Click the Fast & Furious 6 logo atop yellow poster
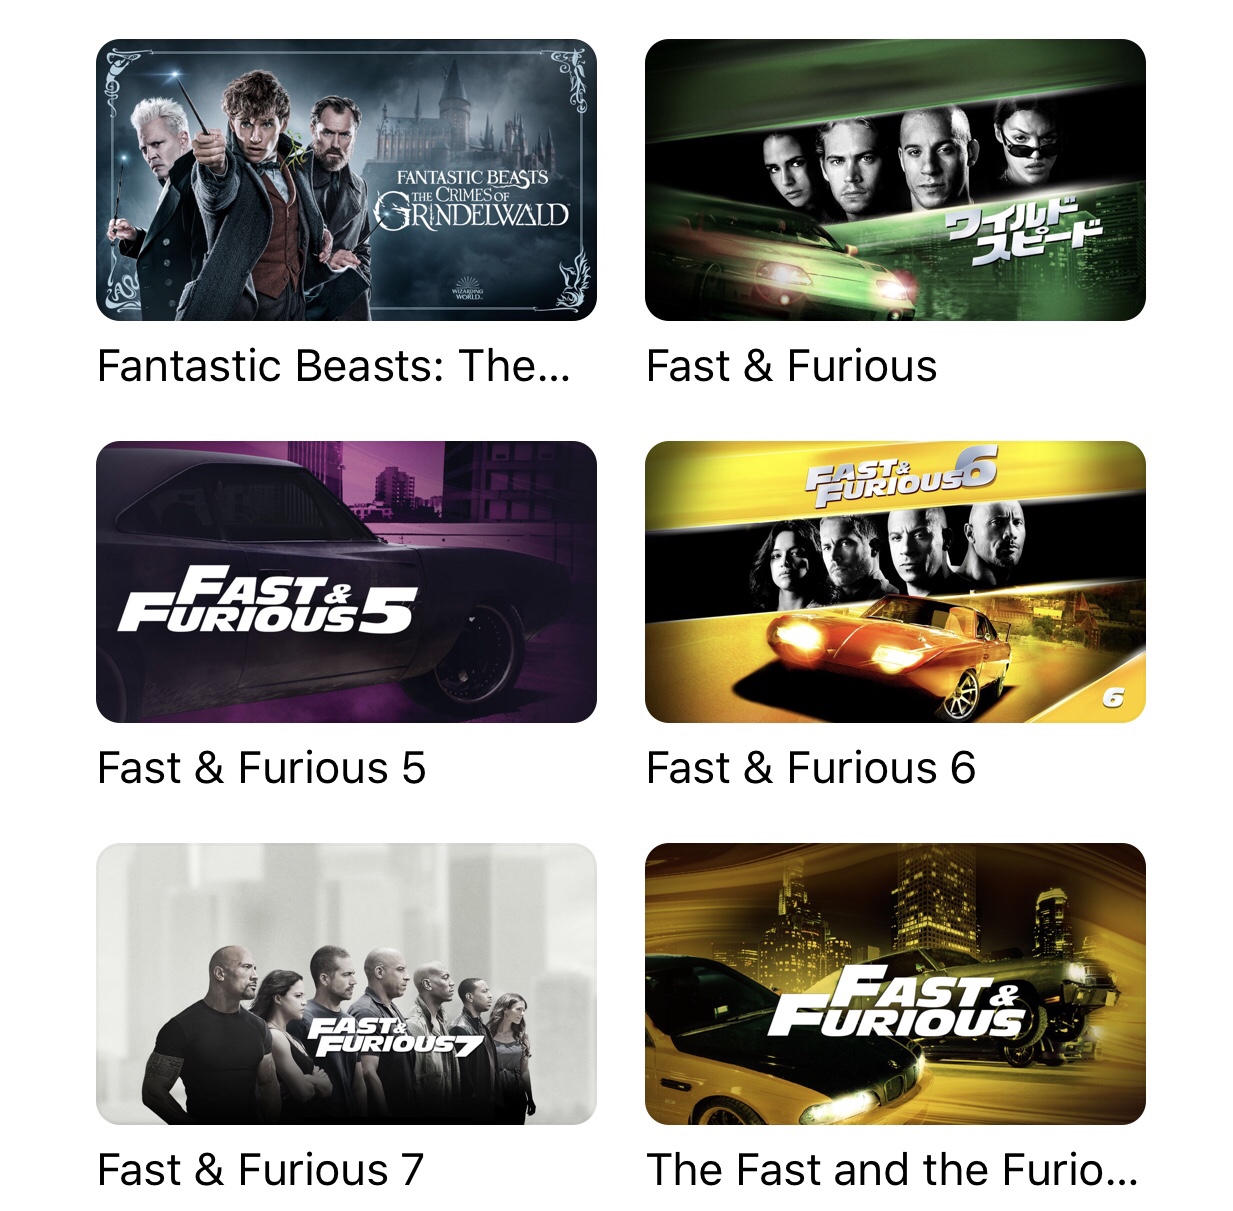The height and width of the screenshot is (1211, 1233). tap(901, 476)
